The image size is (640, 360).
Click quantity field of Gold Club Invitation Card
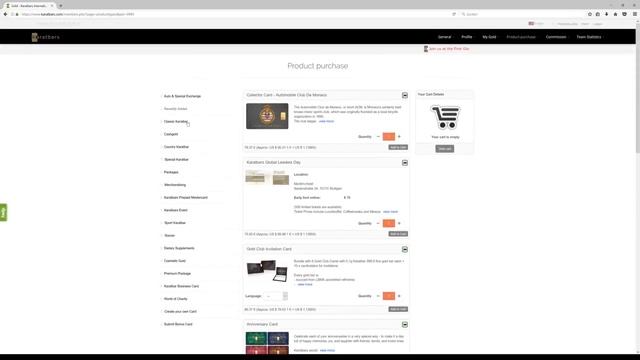point(389,296)
